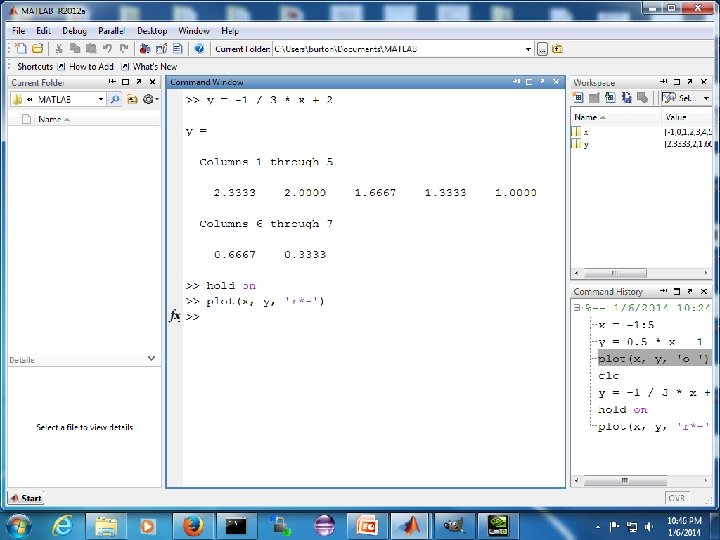Viewport: 720px width, 540px height.
Task: Click the Start button
Action: (26, 498)
